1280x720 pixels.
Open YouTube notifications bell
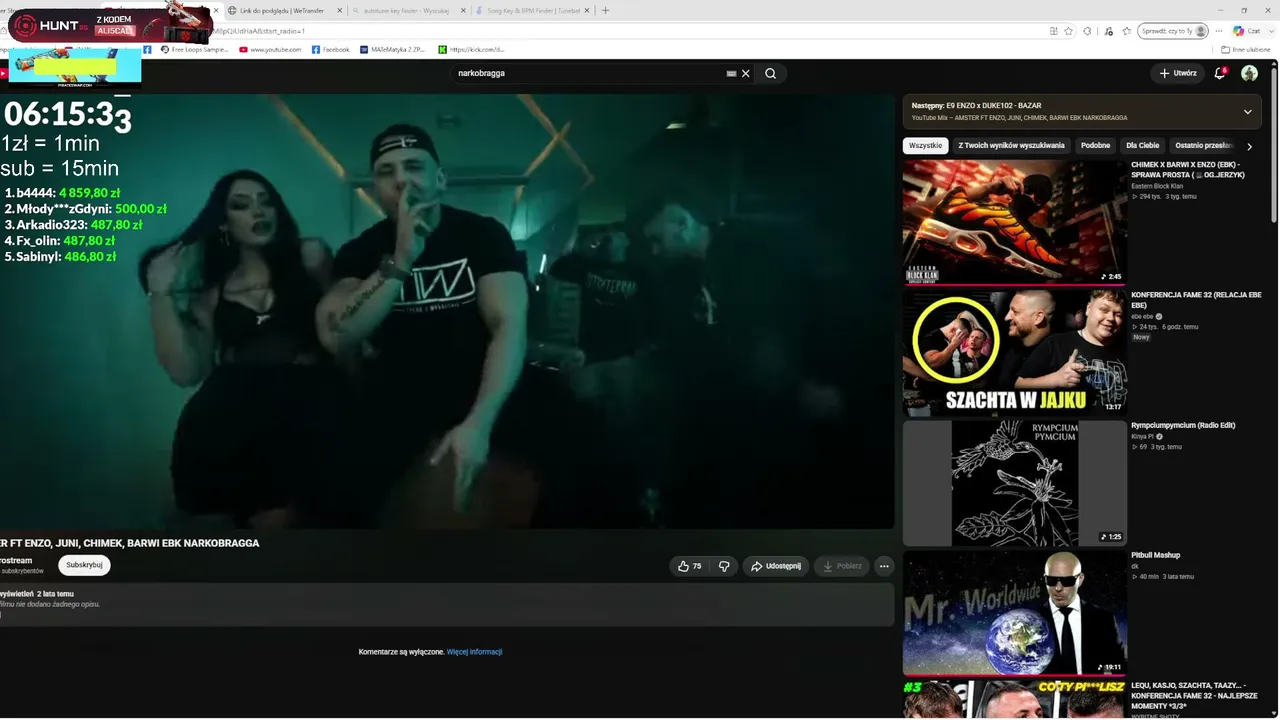coord(1219,73)
